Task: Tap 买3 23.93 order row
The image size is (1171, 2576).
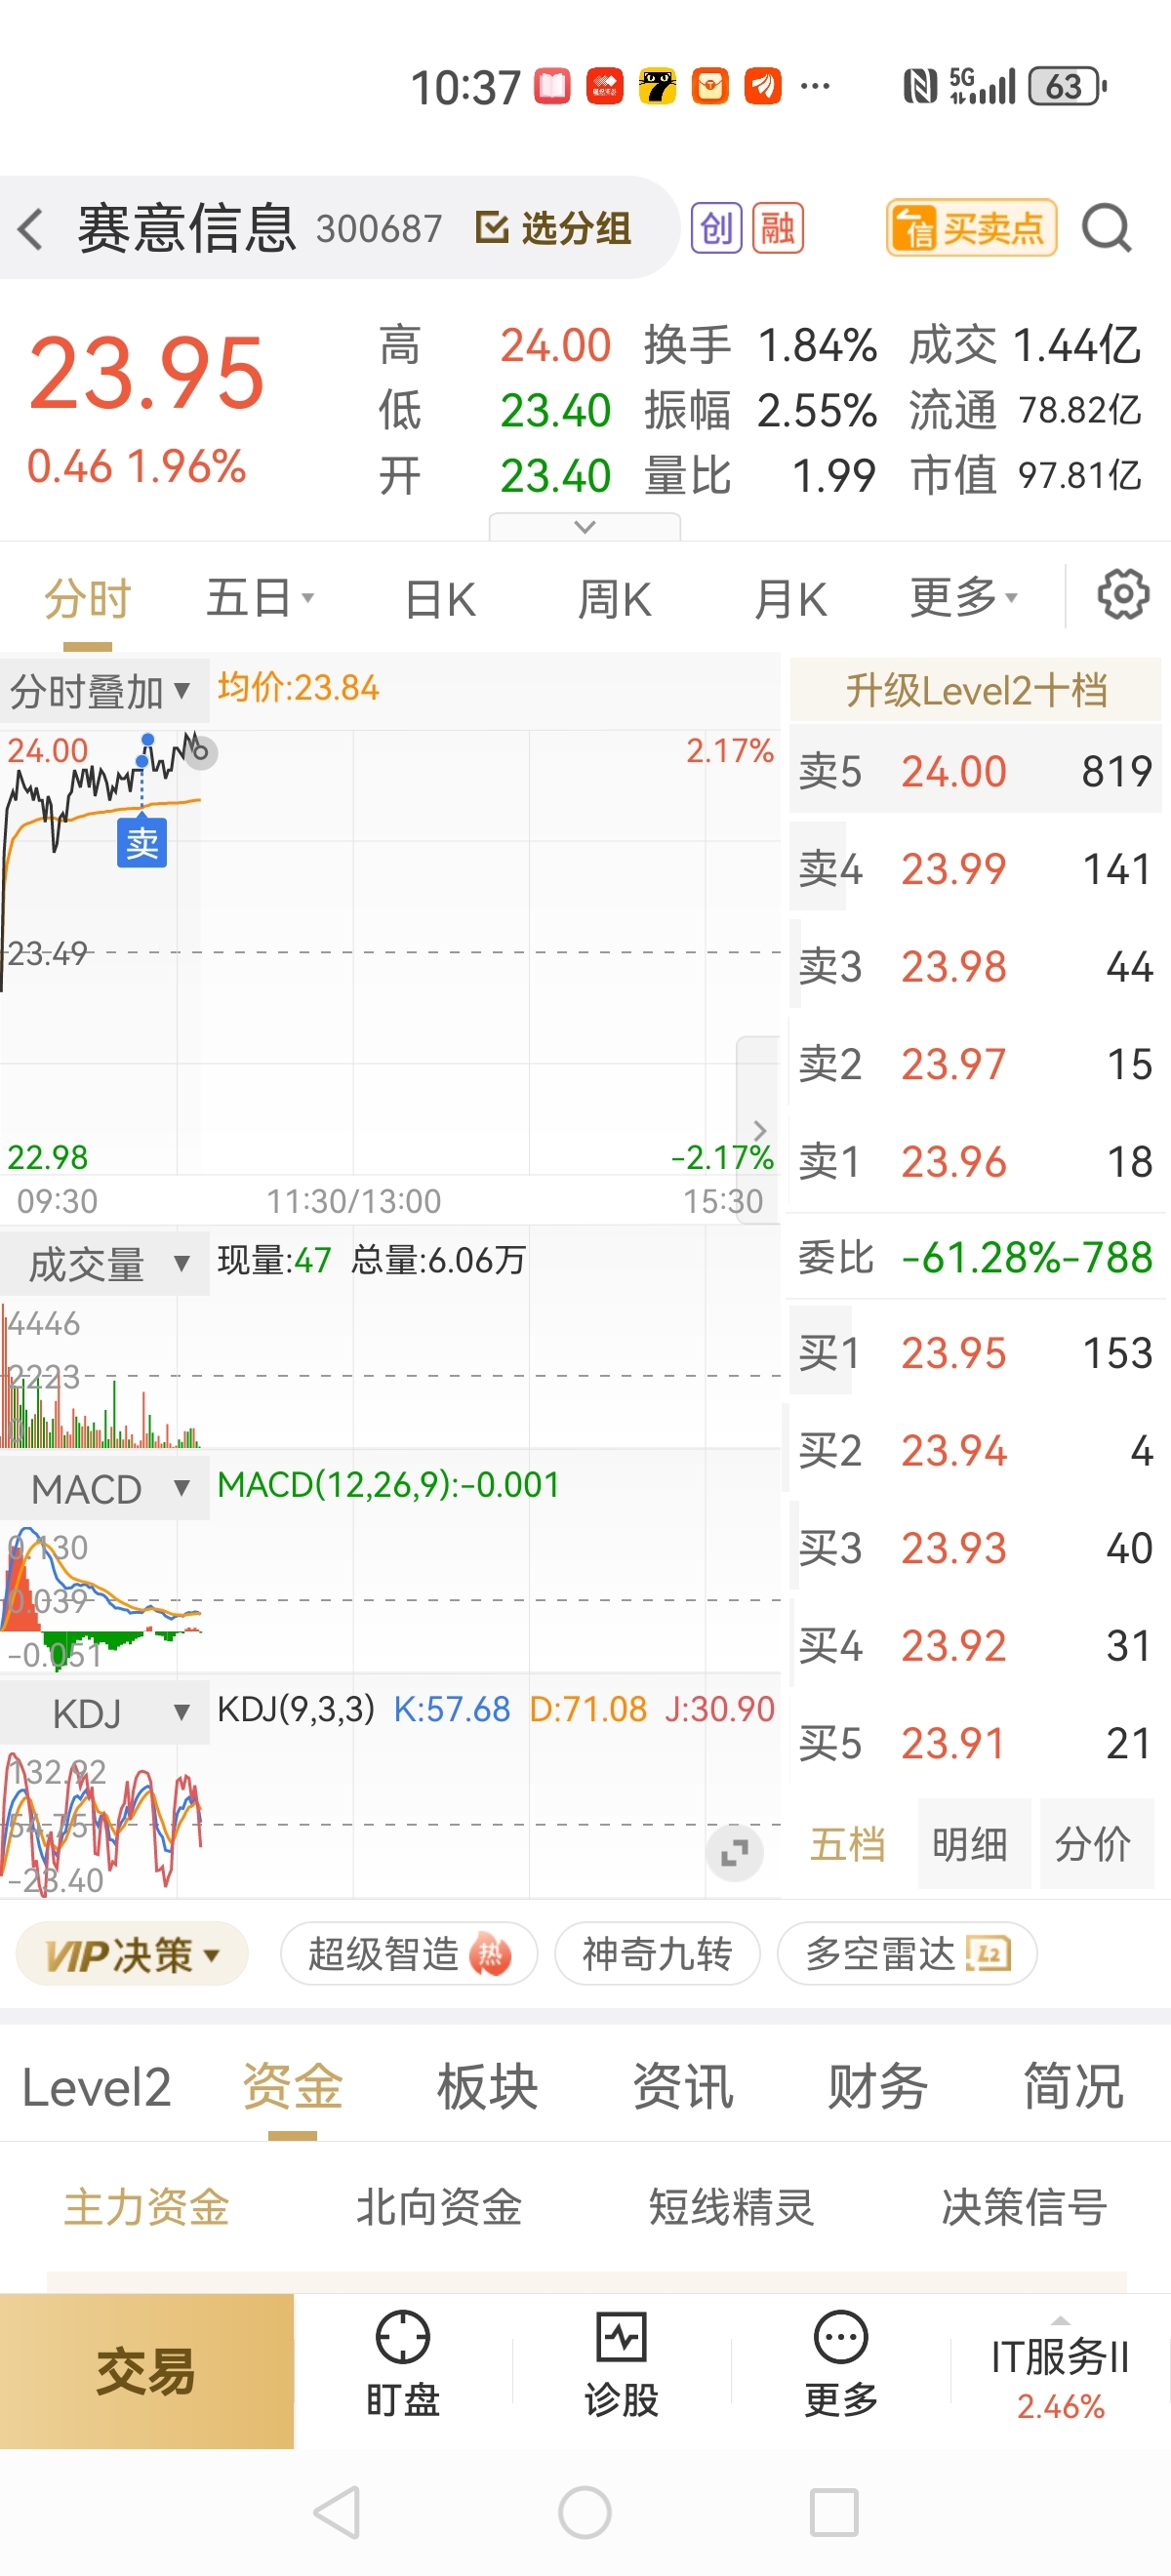Action: tap(976, 1548)
